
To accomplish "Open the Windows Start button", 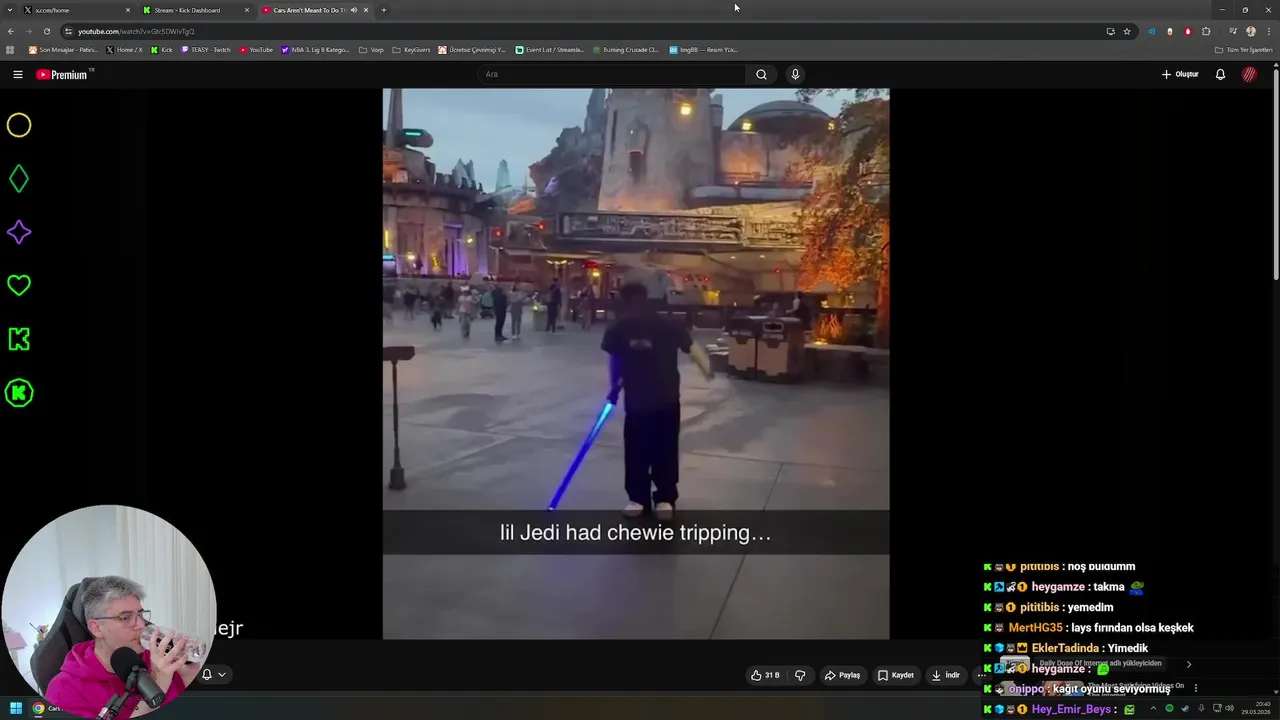I will click(16, 708).
